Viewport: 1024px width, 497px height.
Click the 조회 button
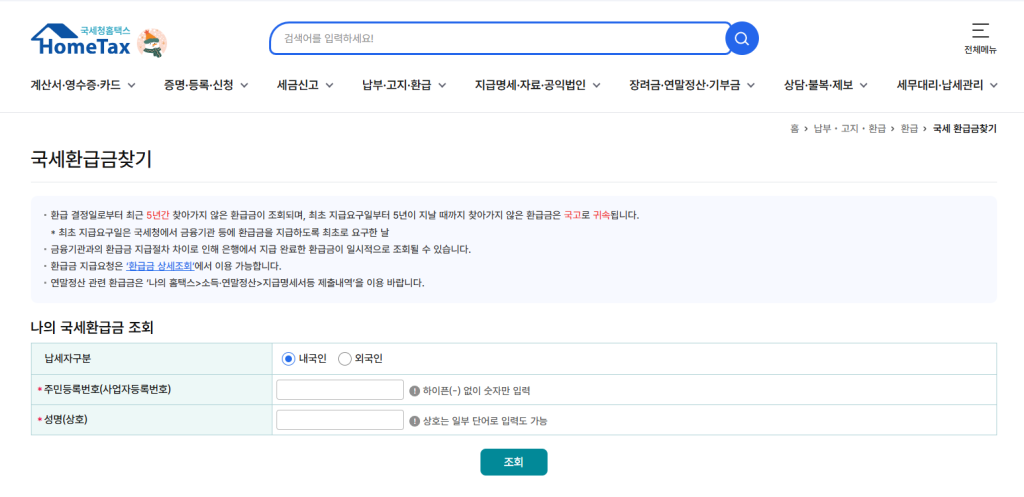(x=513, y=462)
